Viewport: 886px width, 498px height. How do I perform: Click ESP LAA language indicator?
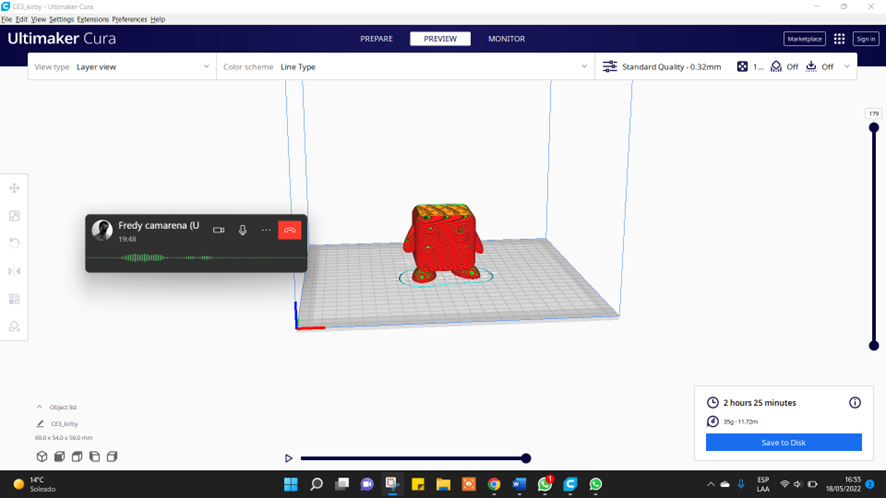(763, 484)
